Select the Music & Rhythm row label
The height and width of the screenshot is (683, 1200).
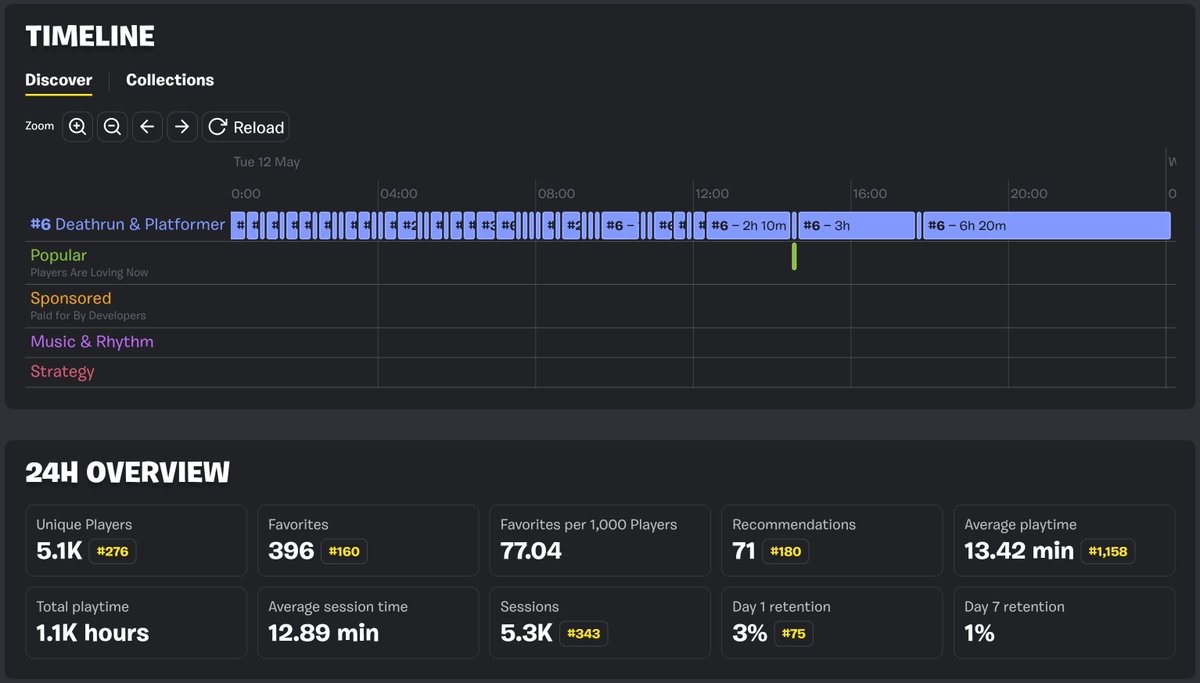(92, 341)
